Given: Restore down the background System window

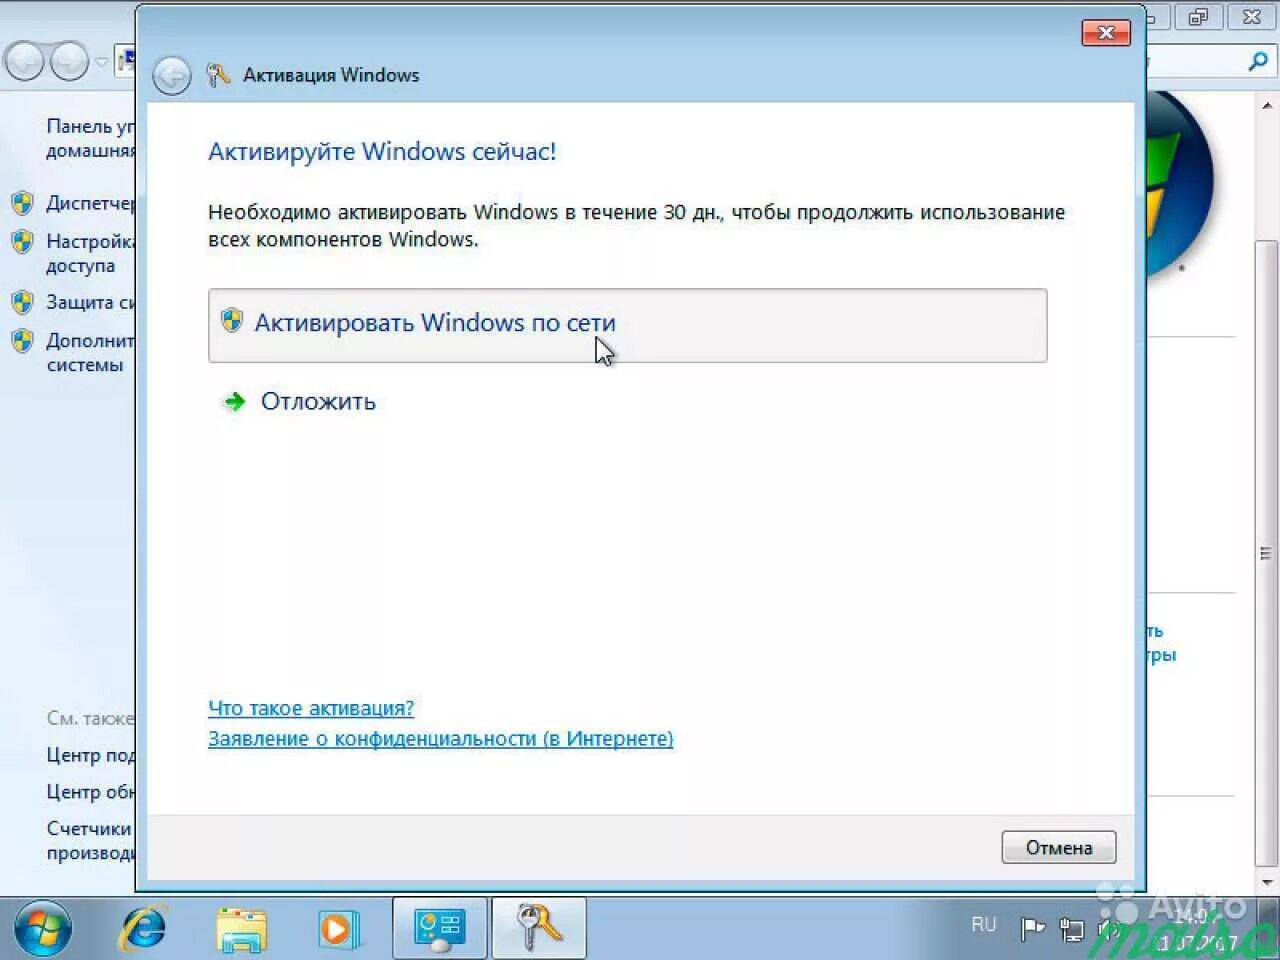Looking at the screenshot, I should tap(1198, 17).
